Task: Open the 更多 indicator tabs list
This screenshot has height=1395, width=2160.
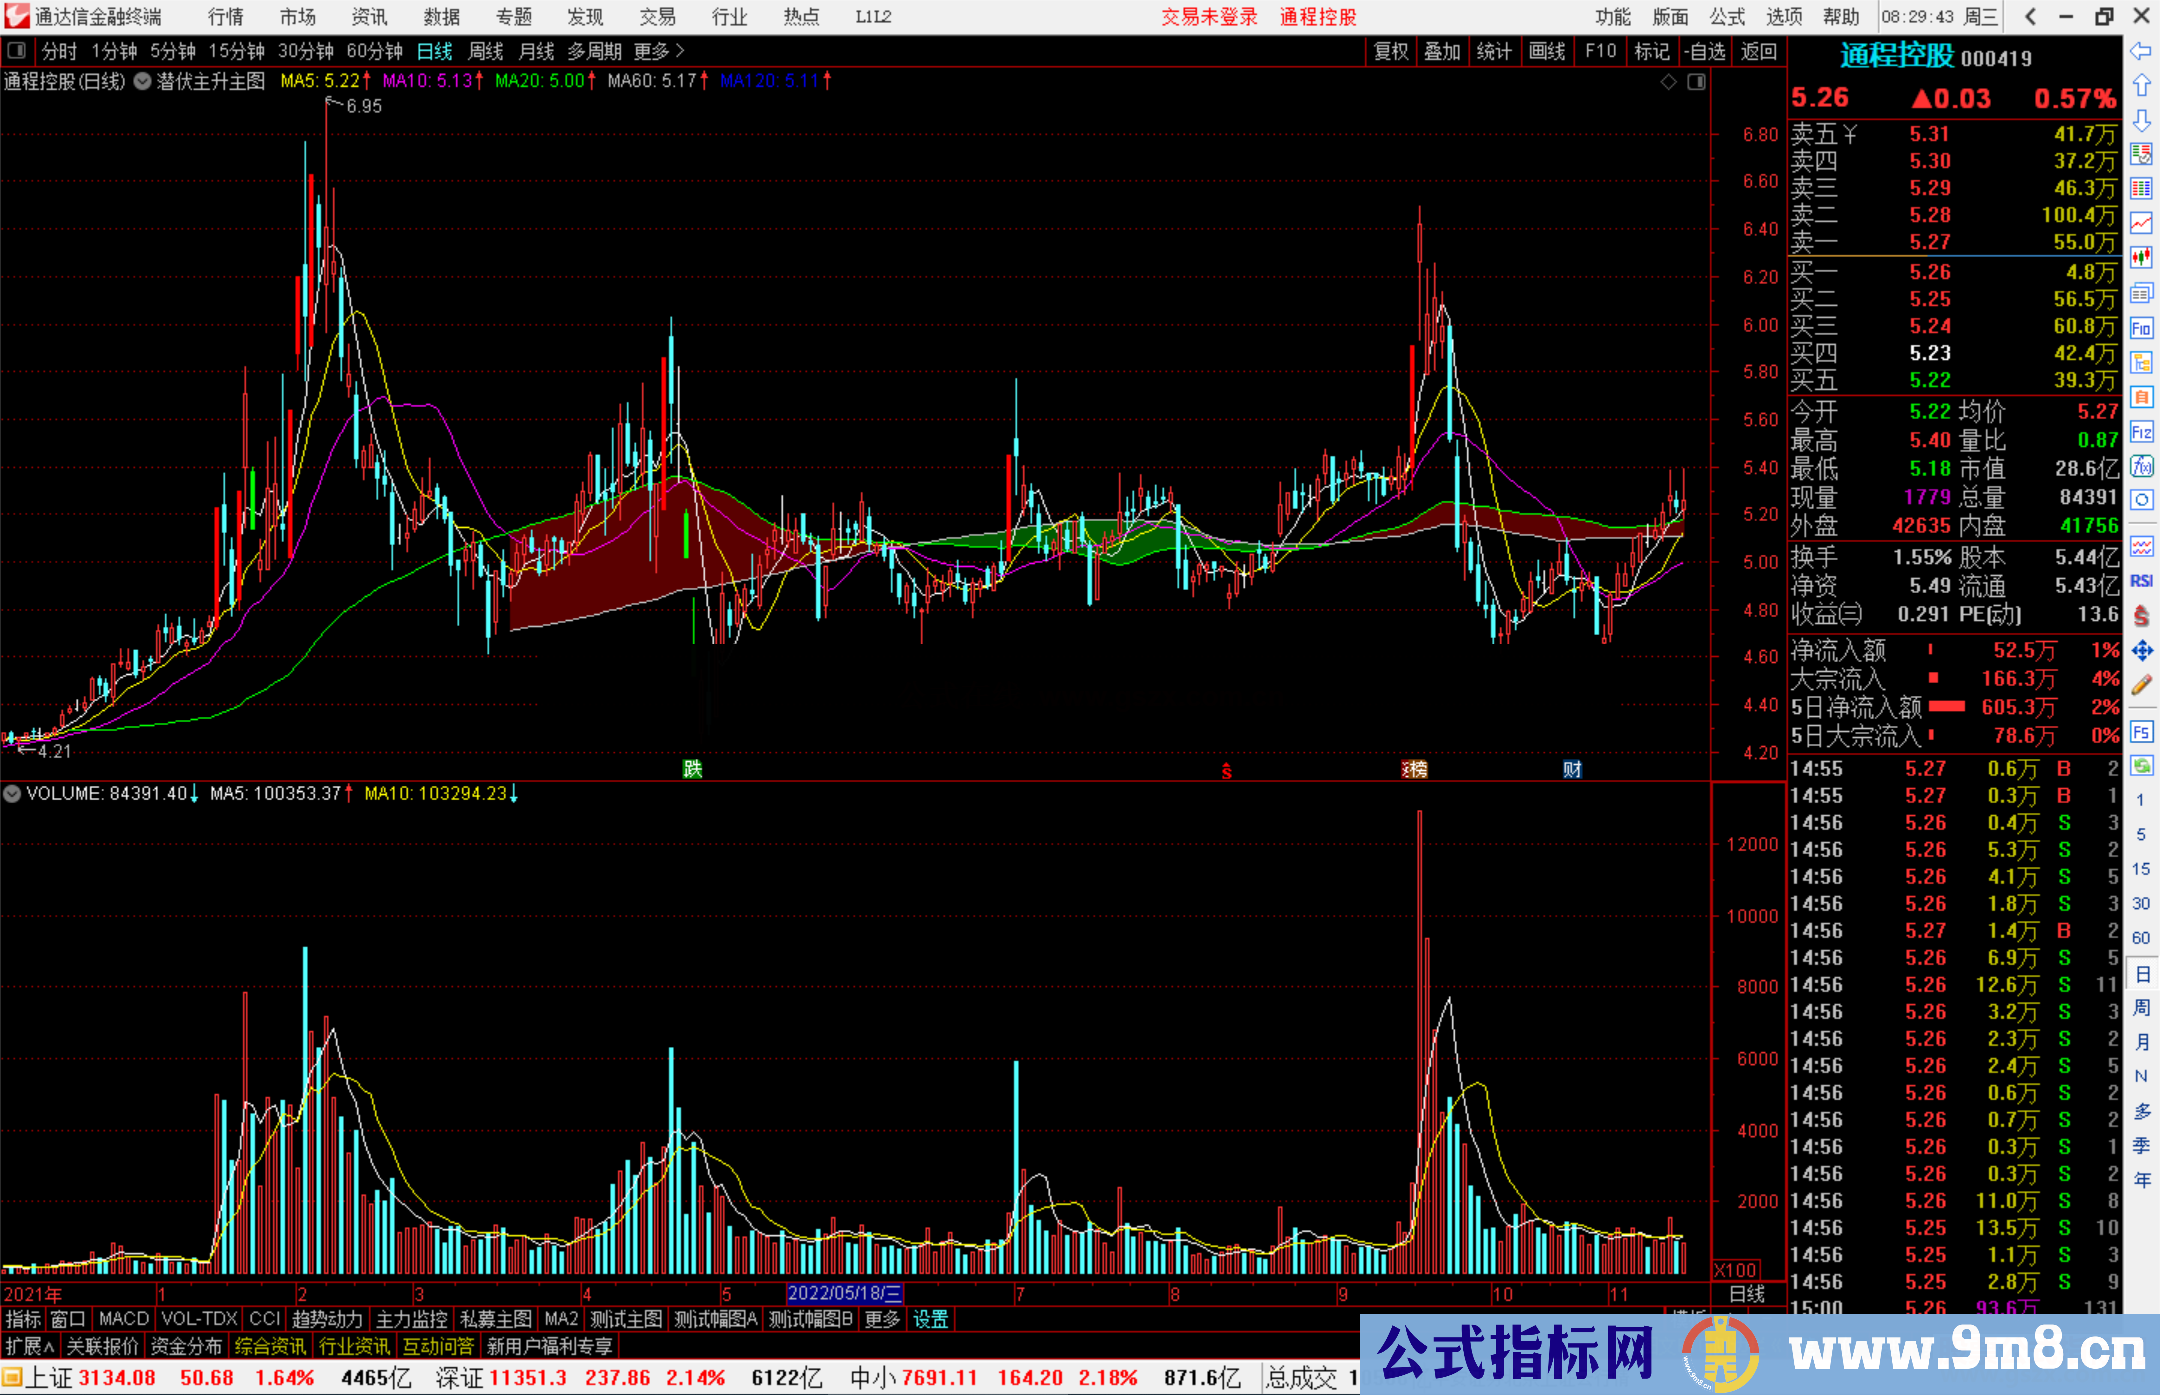Action: (x=882, y=1319)
